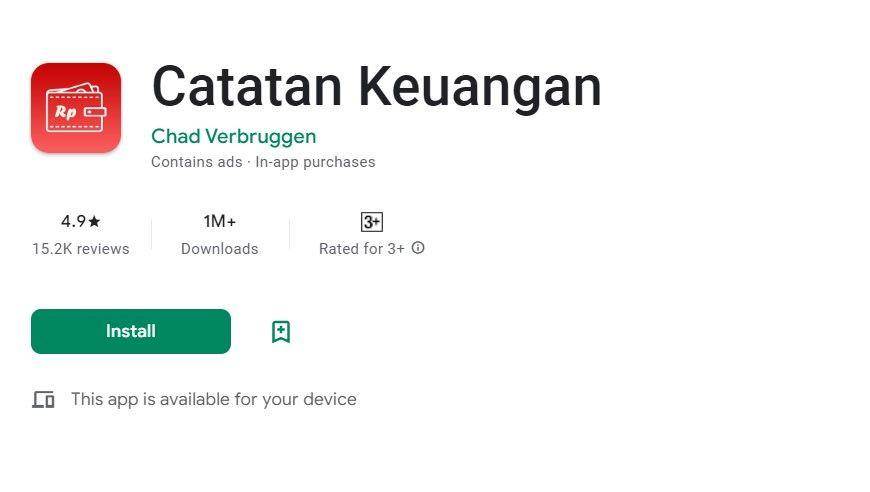Viewport: 870px width, 492px height.
Task: Click the wallet clasp on the app icon
Action: pos(95,113)
